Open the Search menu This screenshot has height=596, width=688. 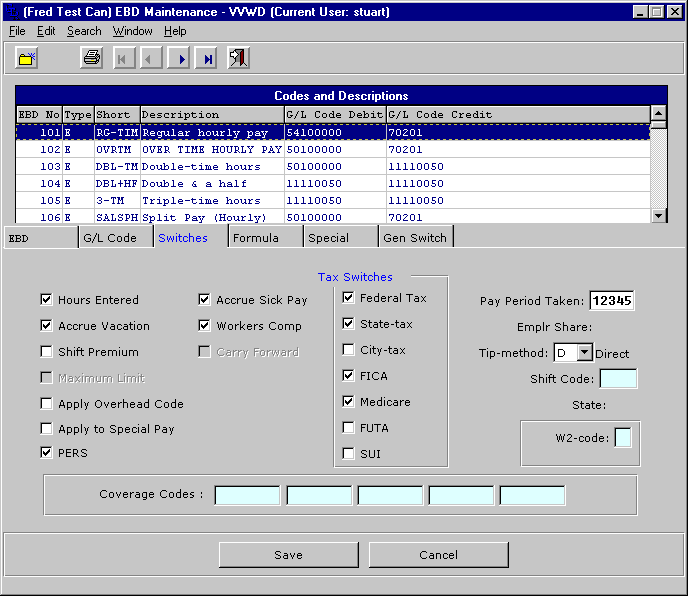coord(84,31)
